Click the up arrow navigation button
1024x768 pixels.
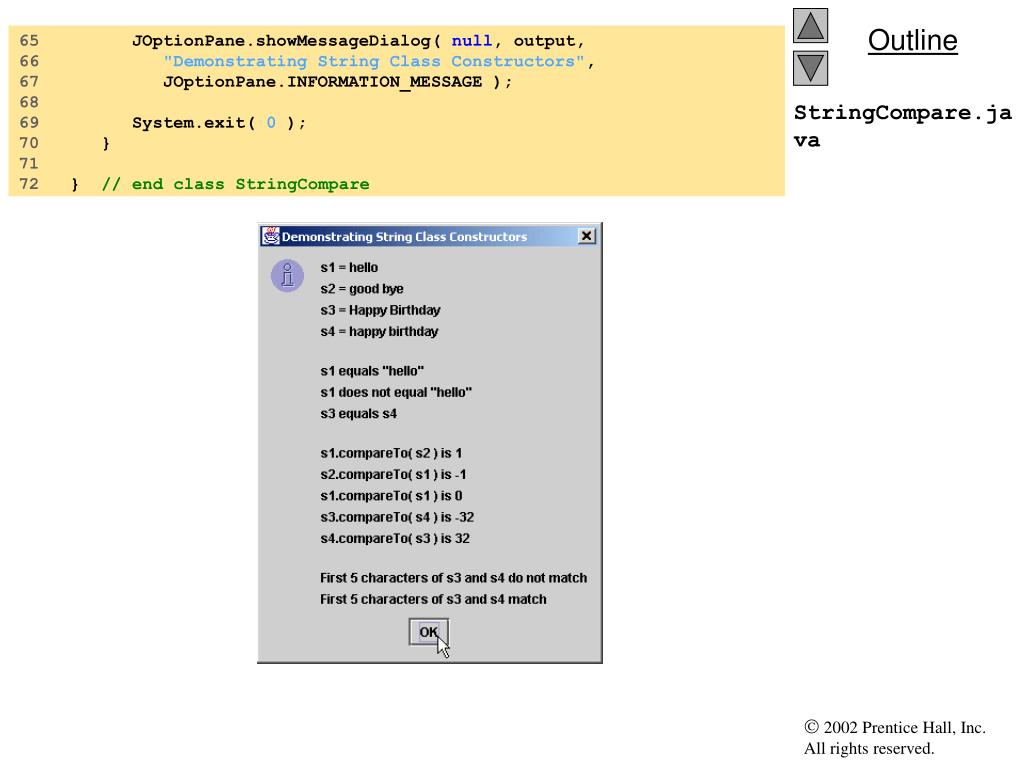click(810, 25)
